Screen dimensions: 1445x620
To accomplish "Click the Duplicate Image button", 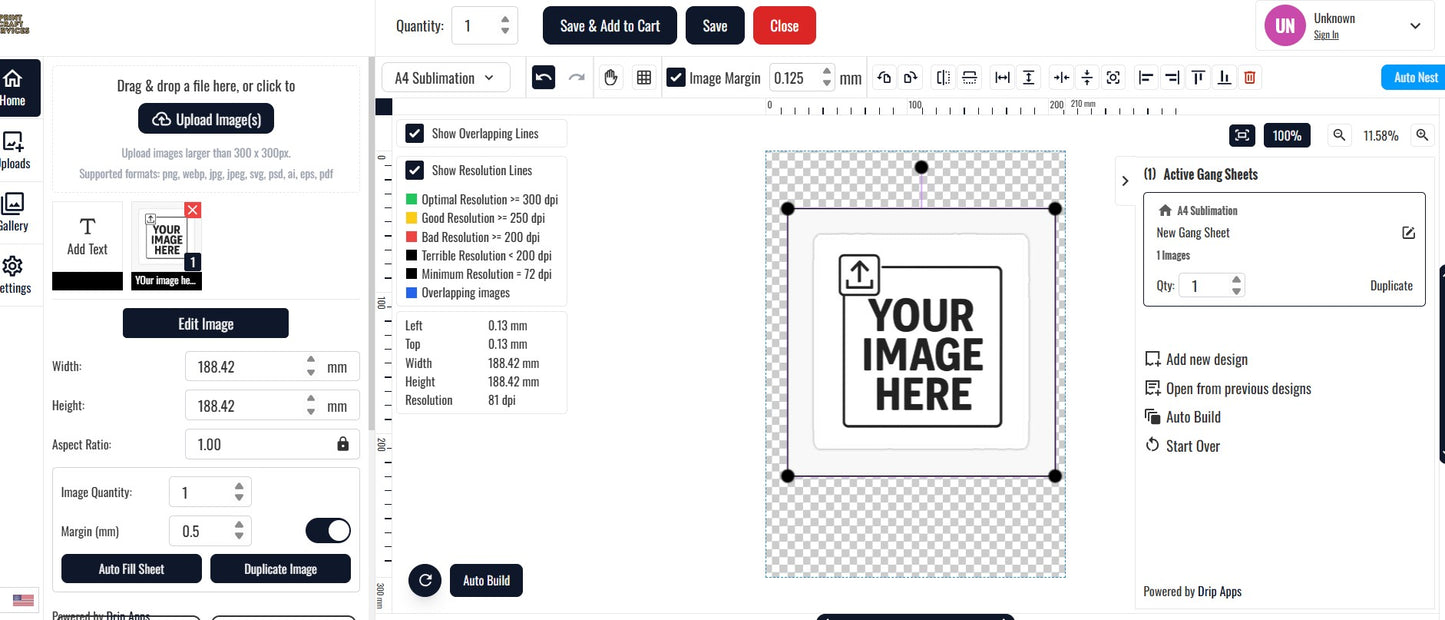I will pyautogui.click(x=281, y=569).
